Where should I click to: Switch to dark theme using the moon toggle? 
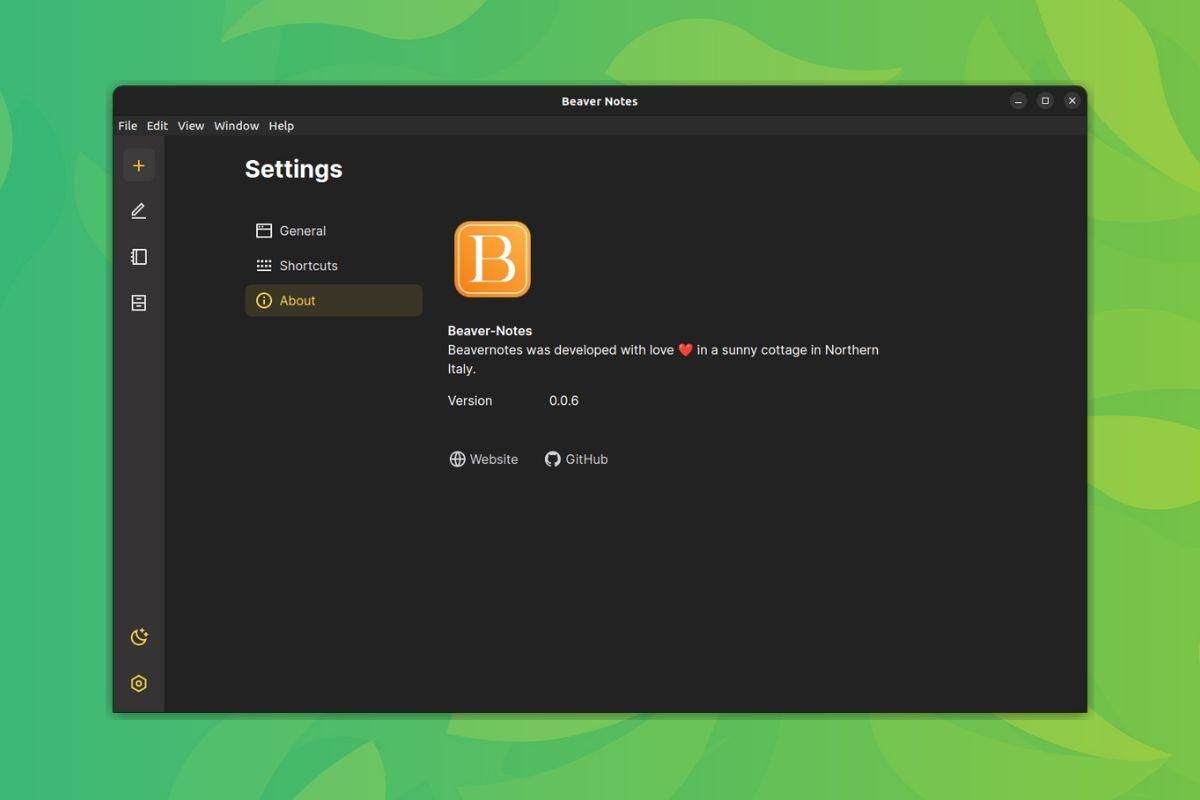pos(139,637)
